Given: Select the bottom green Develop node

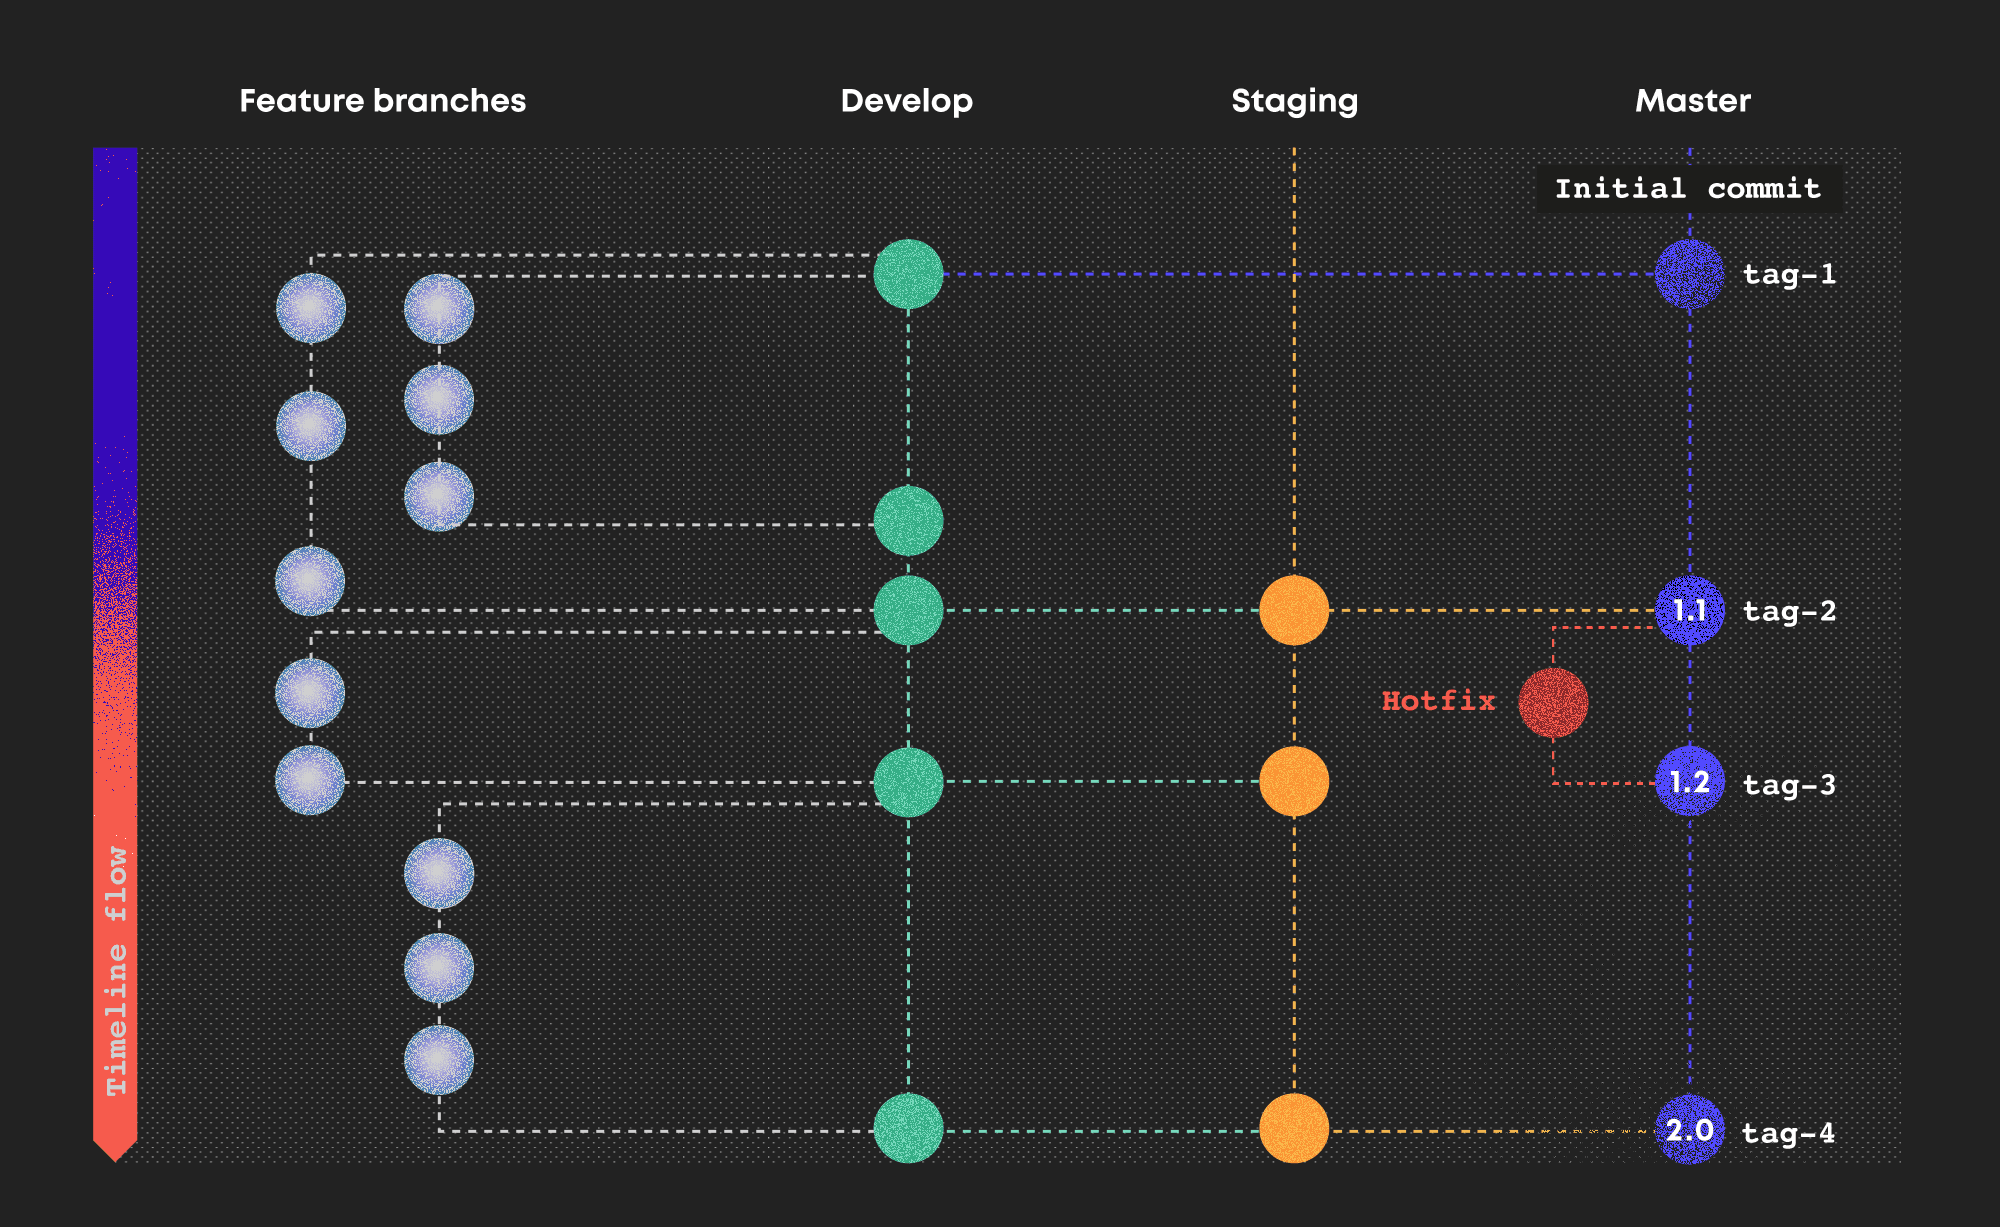Looking at the screenshot, I should point(908,1128).
